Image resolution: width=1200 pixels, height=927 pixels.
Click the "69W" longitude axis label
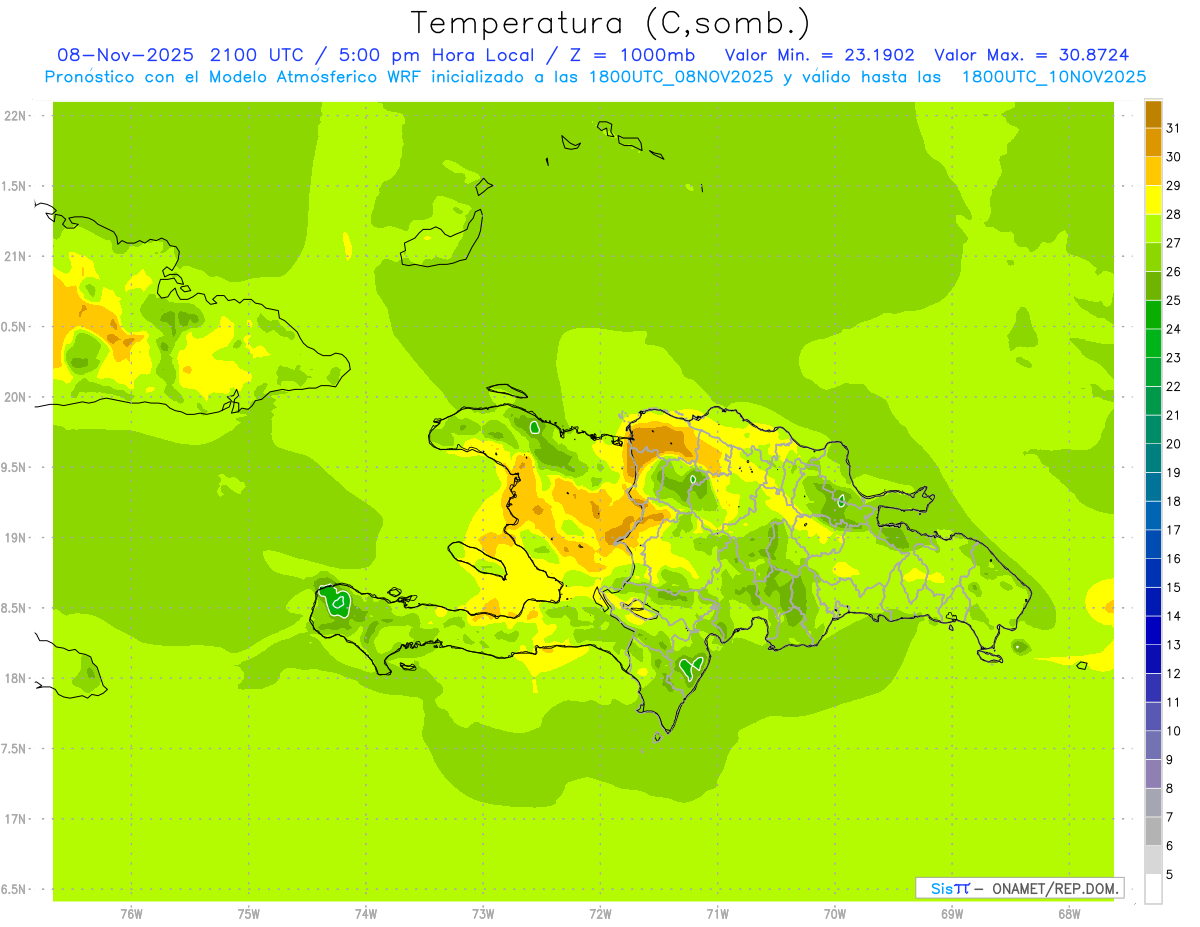(952, 914)
